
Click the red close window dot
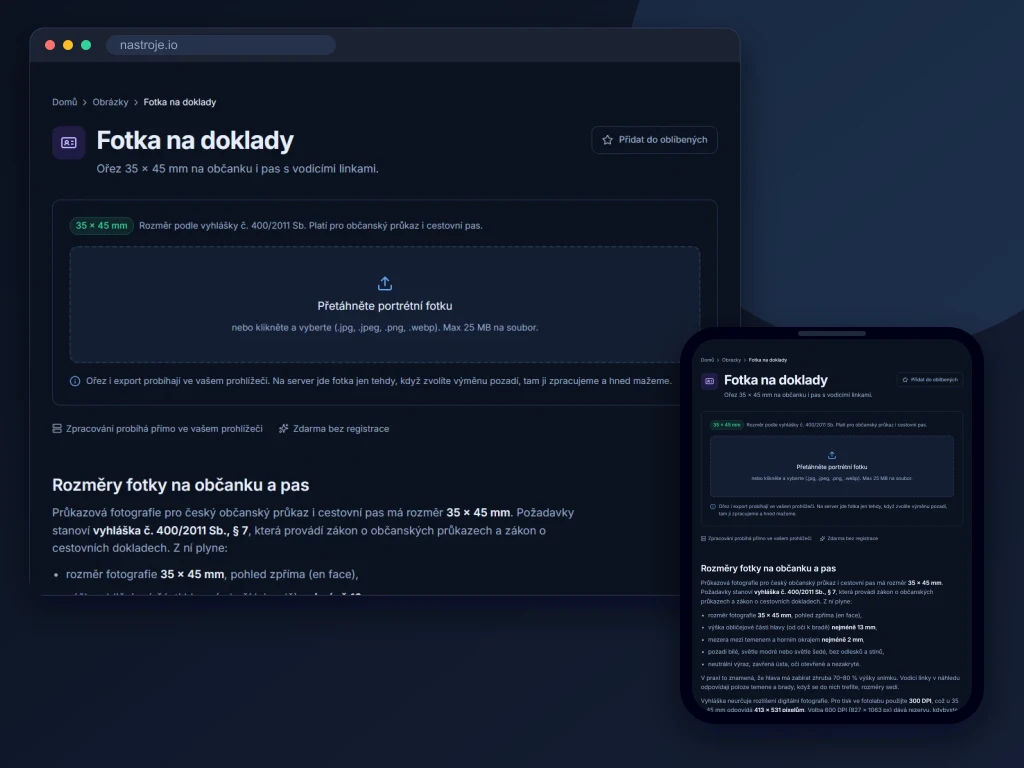(x=50, y=45)
